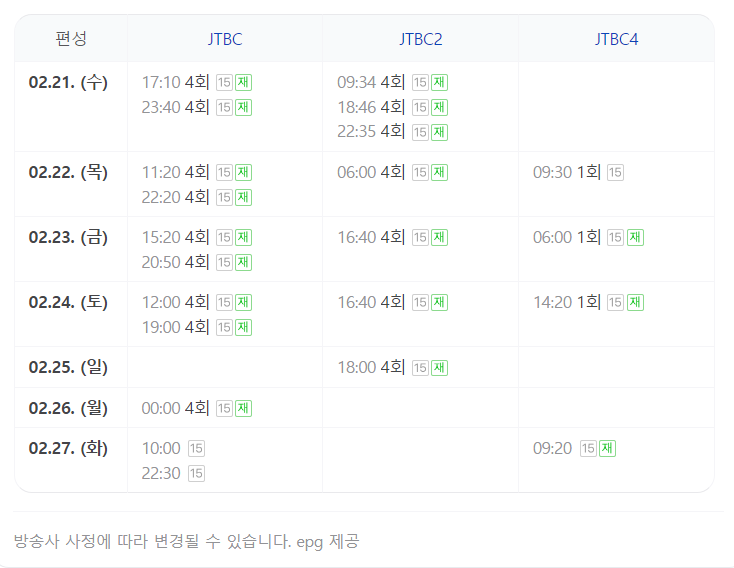Open the JTBC4 channel header link
The image size is (734, 568).
pos(616,39)
